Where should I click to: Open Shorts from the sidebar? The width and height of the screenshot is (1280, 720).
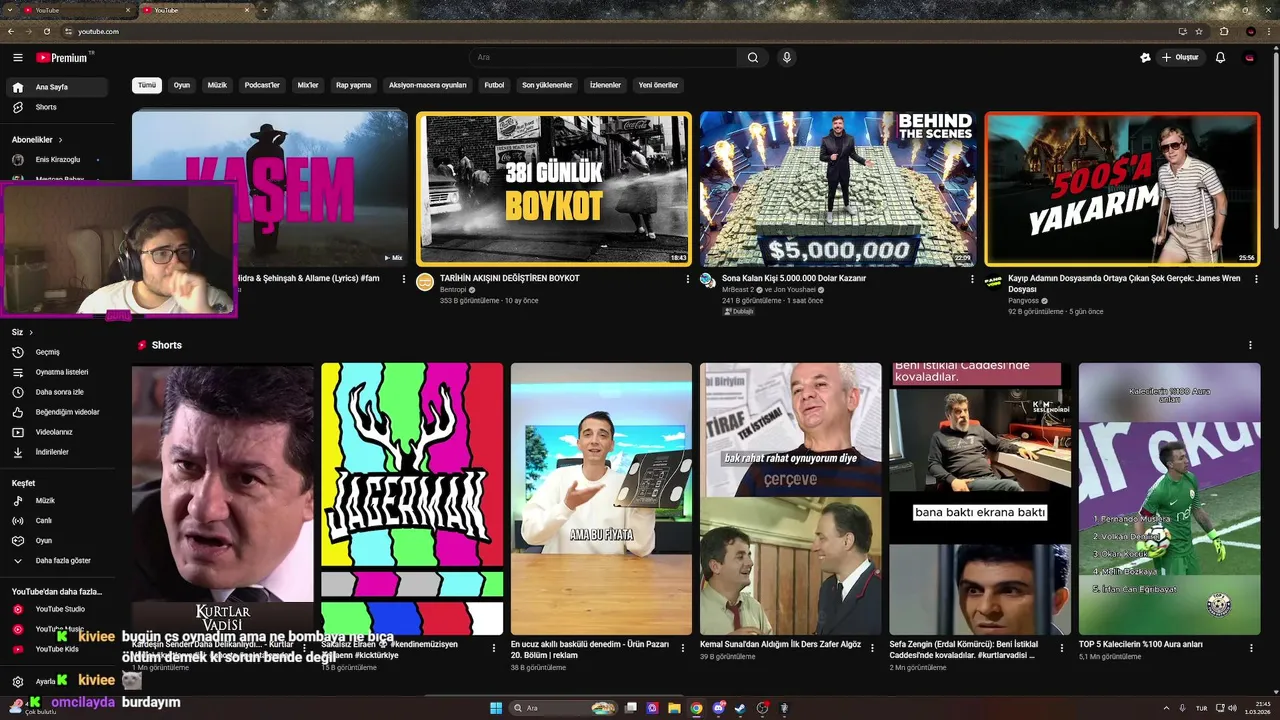click(x=58, y=107)
